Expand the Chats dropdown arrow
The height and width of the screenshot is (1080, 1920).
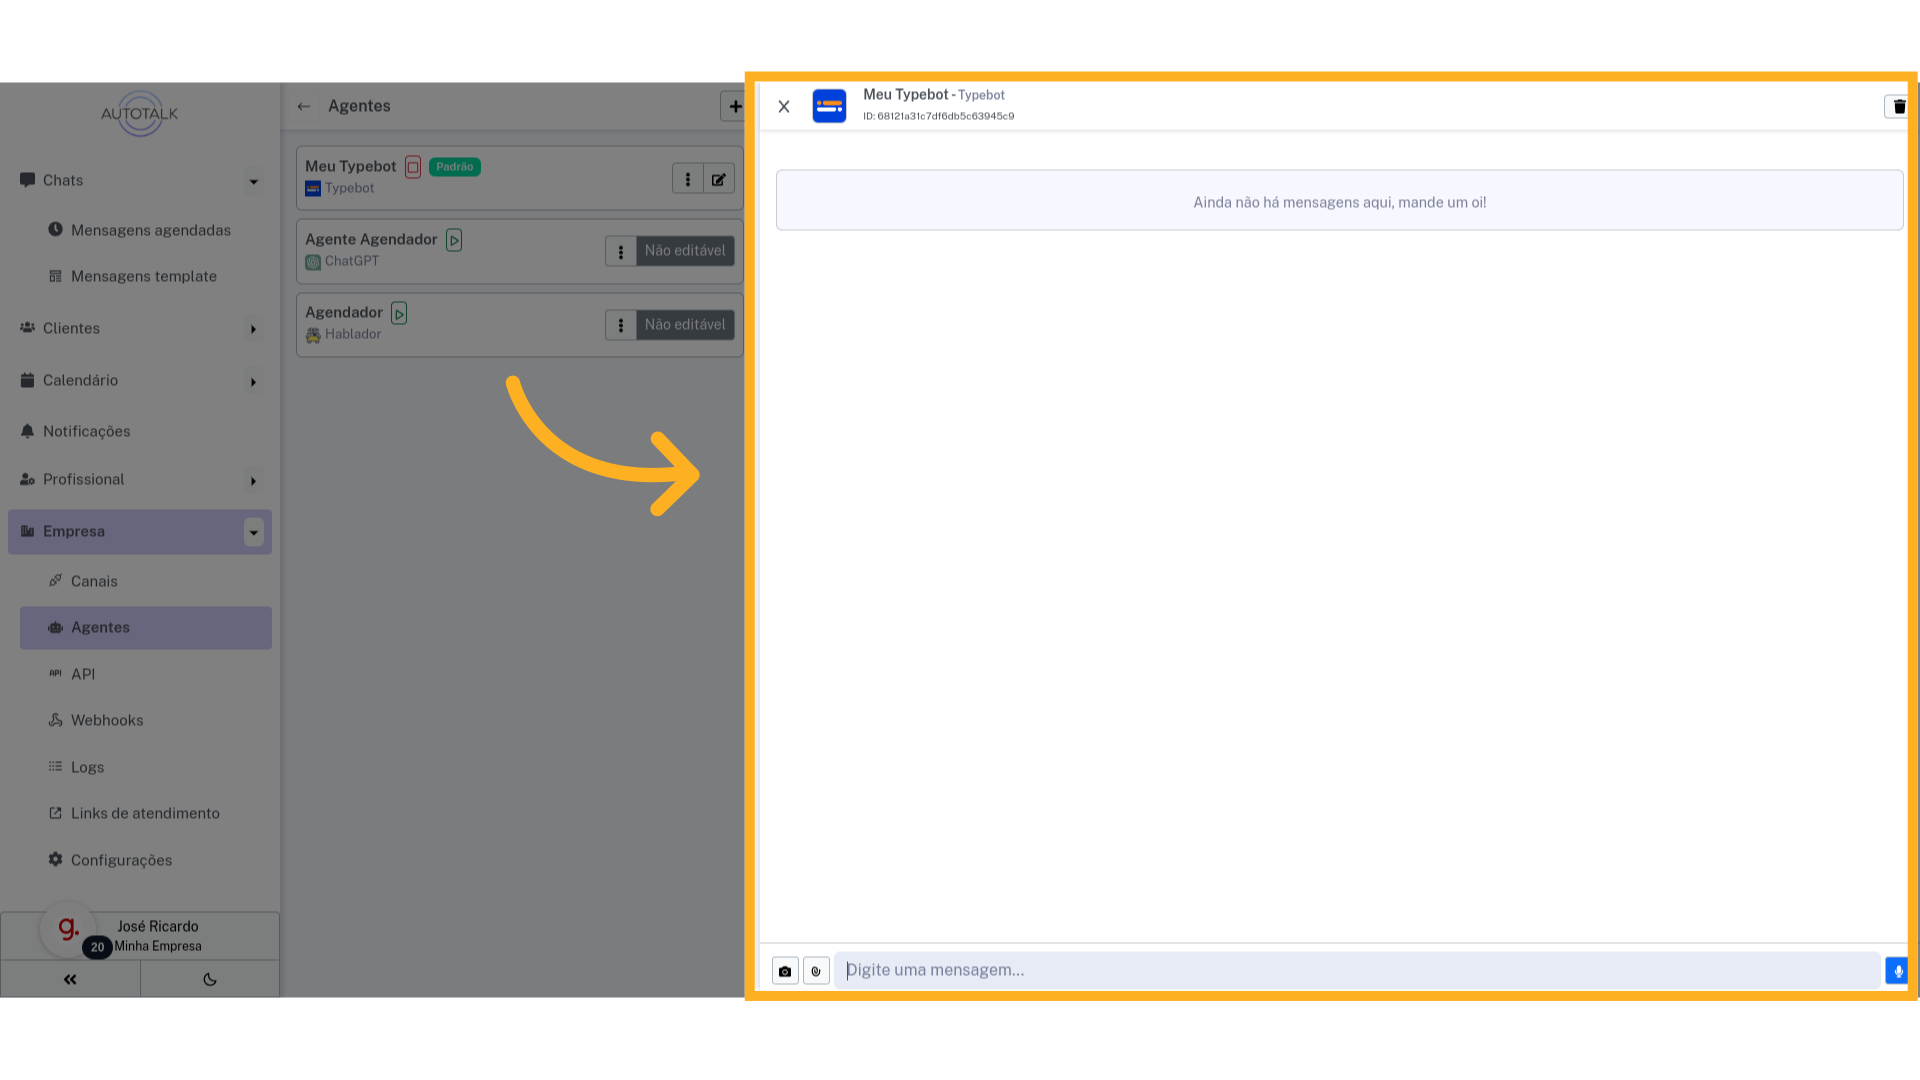pyautogui.click(x=254, y=181)
